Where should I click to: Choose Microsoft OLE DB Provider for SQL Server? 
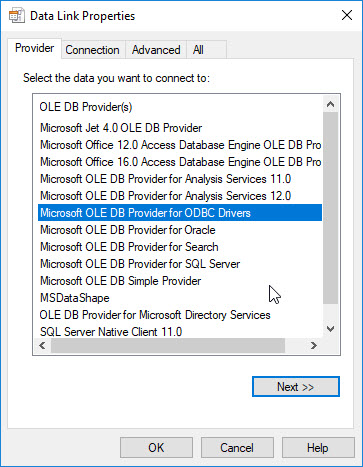(140, 264)
